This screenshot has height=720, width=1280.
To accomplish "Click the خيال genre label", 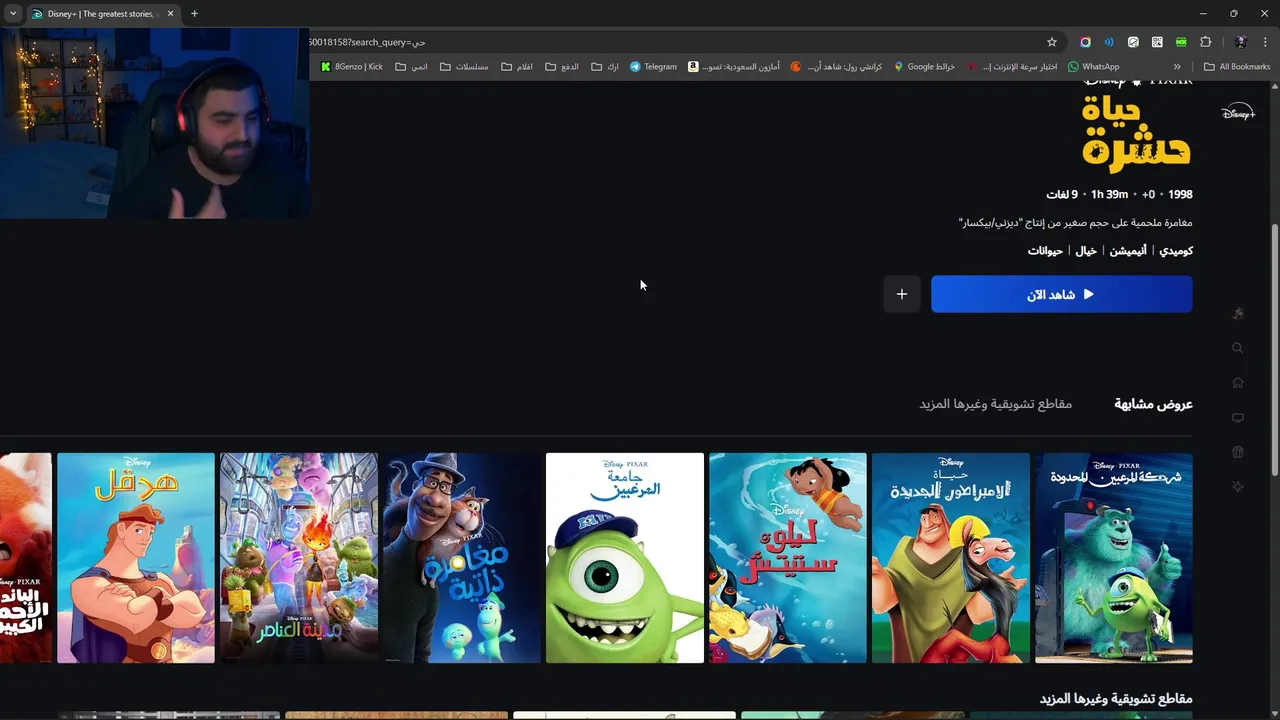I will coord(1086,251).
